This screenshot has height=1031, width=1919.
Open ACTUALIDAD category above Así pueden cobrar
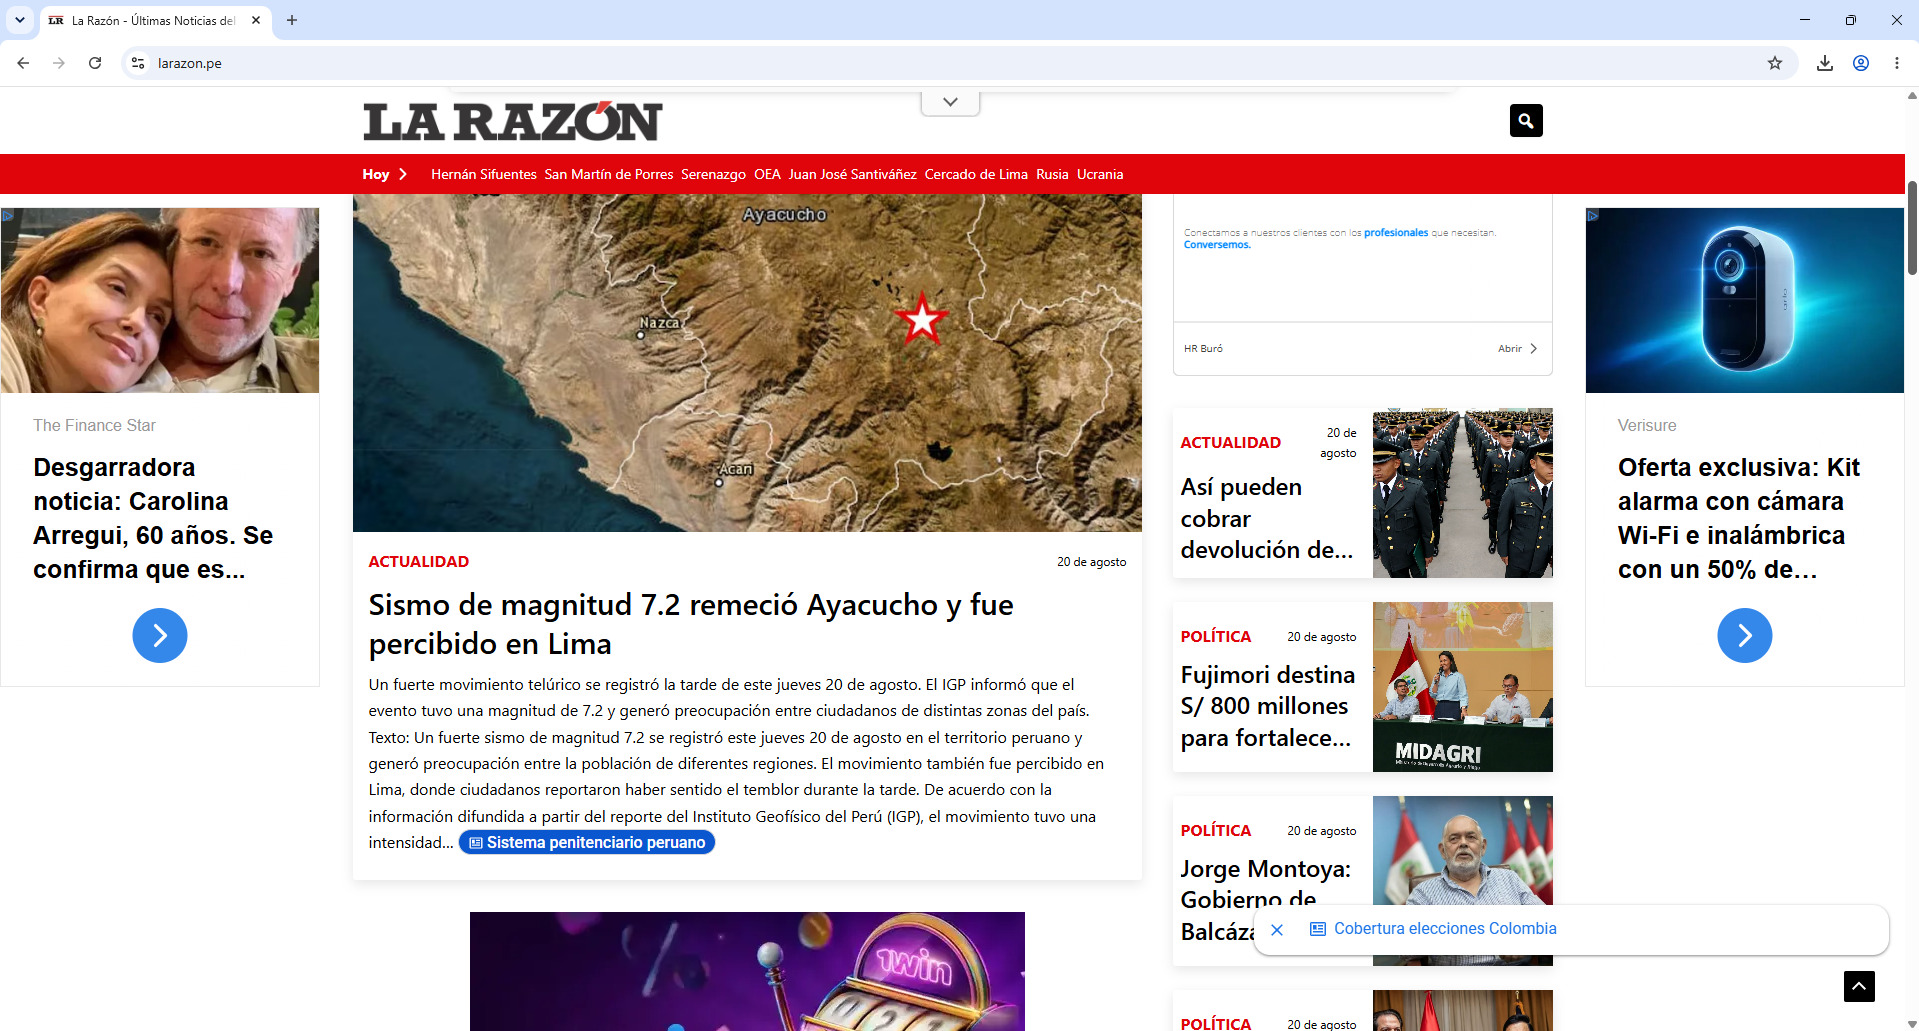[x=1231, y=443]
